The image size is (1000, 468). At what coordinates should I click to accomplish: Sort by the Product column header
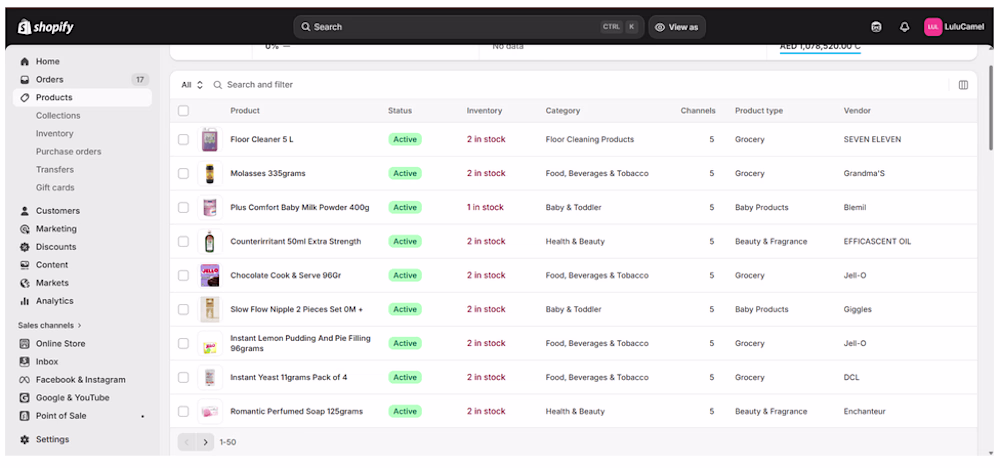click(x=245, y=111)
